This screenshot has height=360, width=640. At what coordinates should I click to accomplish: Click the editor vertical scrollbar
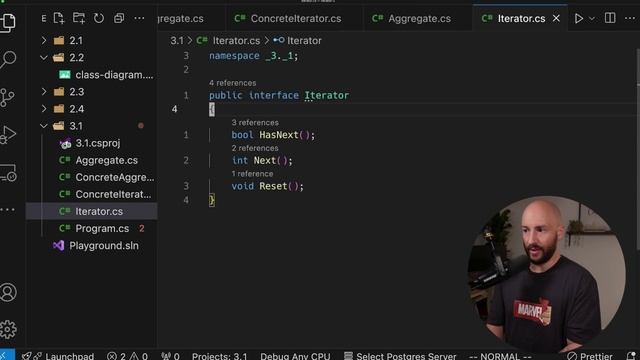638,149
